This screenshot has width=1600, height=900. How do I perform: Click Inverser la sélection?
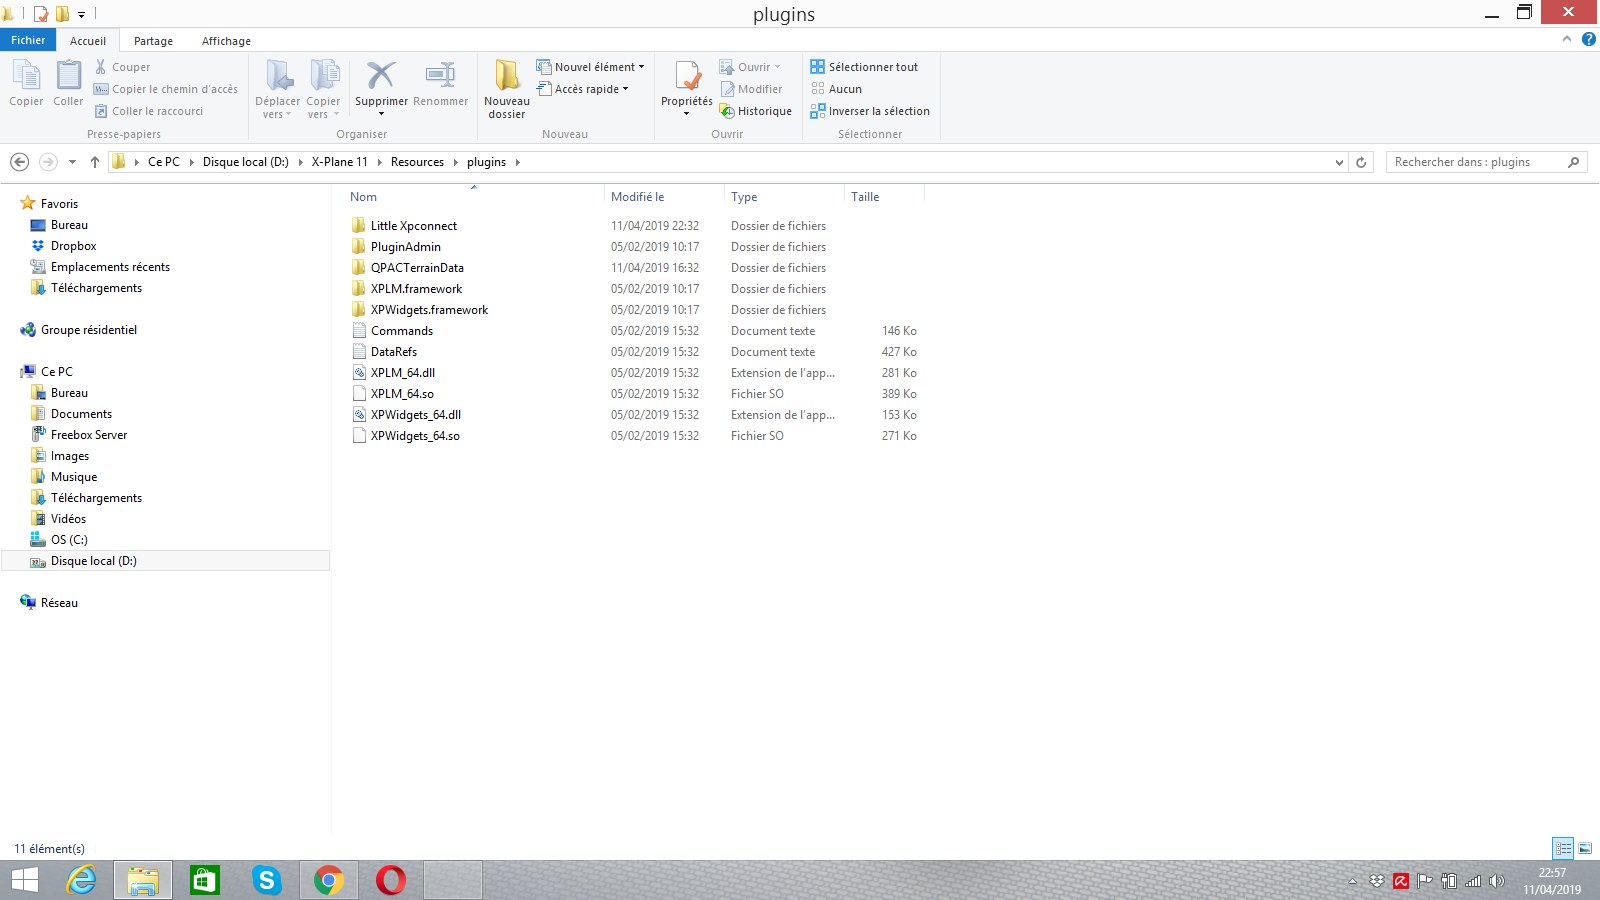(x=870, y=111)
